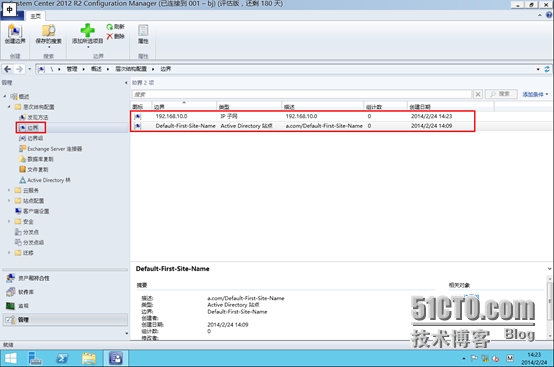Image resolution: width=554 pixels, height=367 pixels.
Task: Collapse the navigation pane with the arrow
Action: pos(126,83)
